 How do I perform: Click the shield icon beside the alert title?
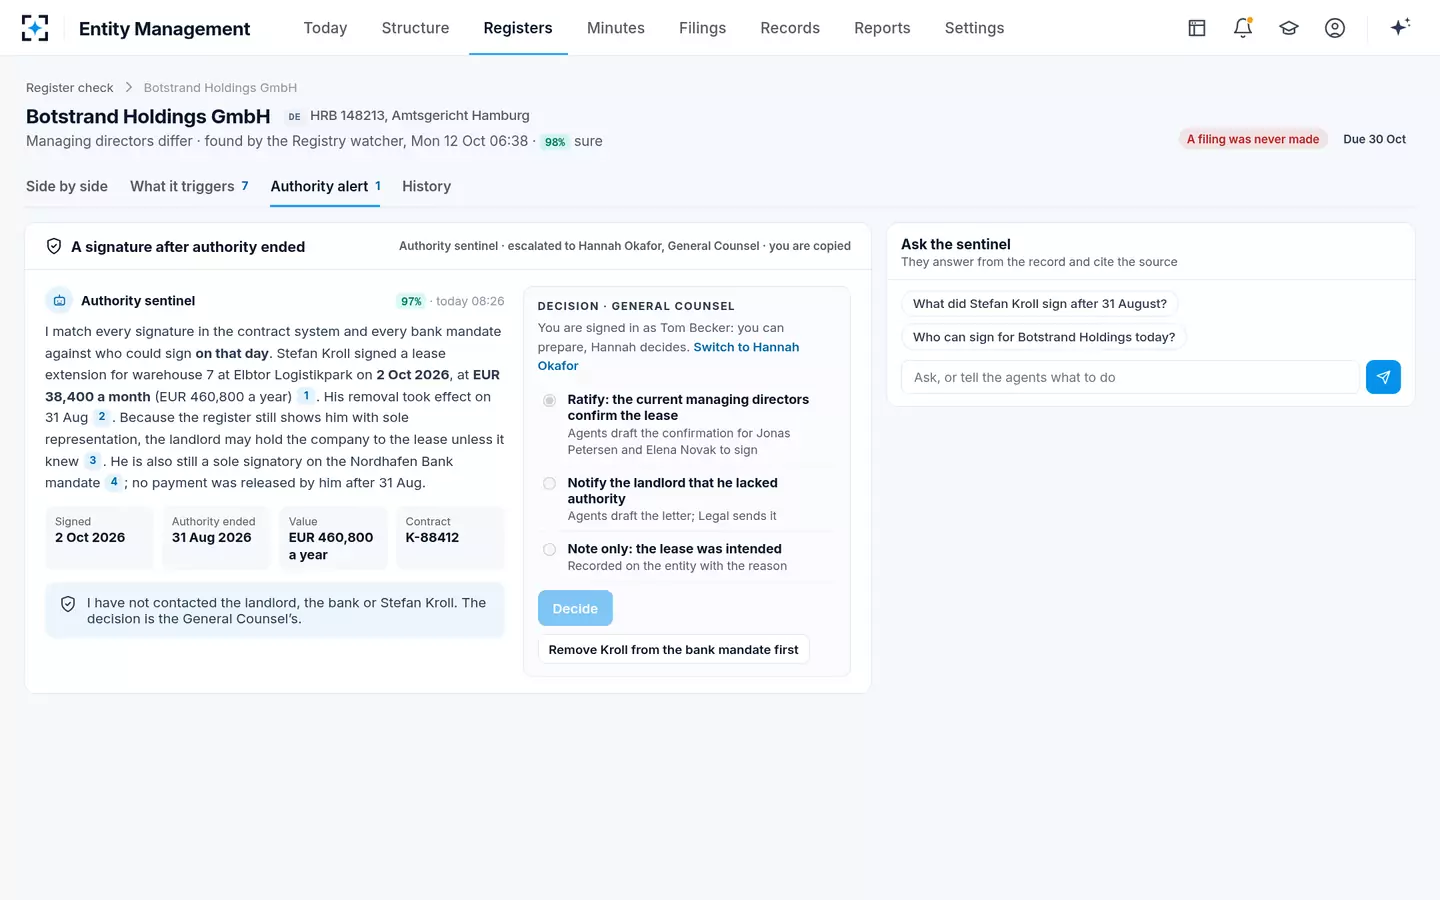point(54,246)
